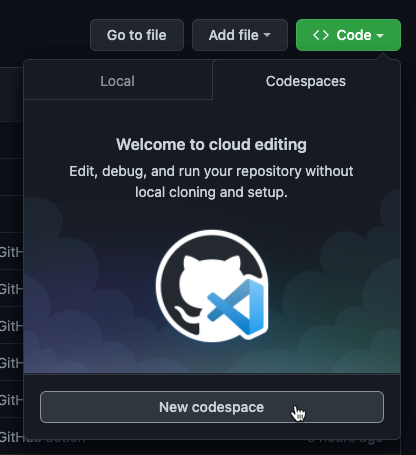Click the third GitH commit link from top

pos(11,326)
